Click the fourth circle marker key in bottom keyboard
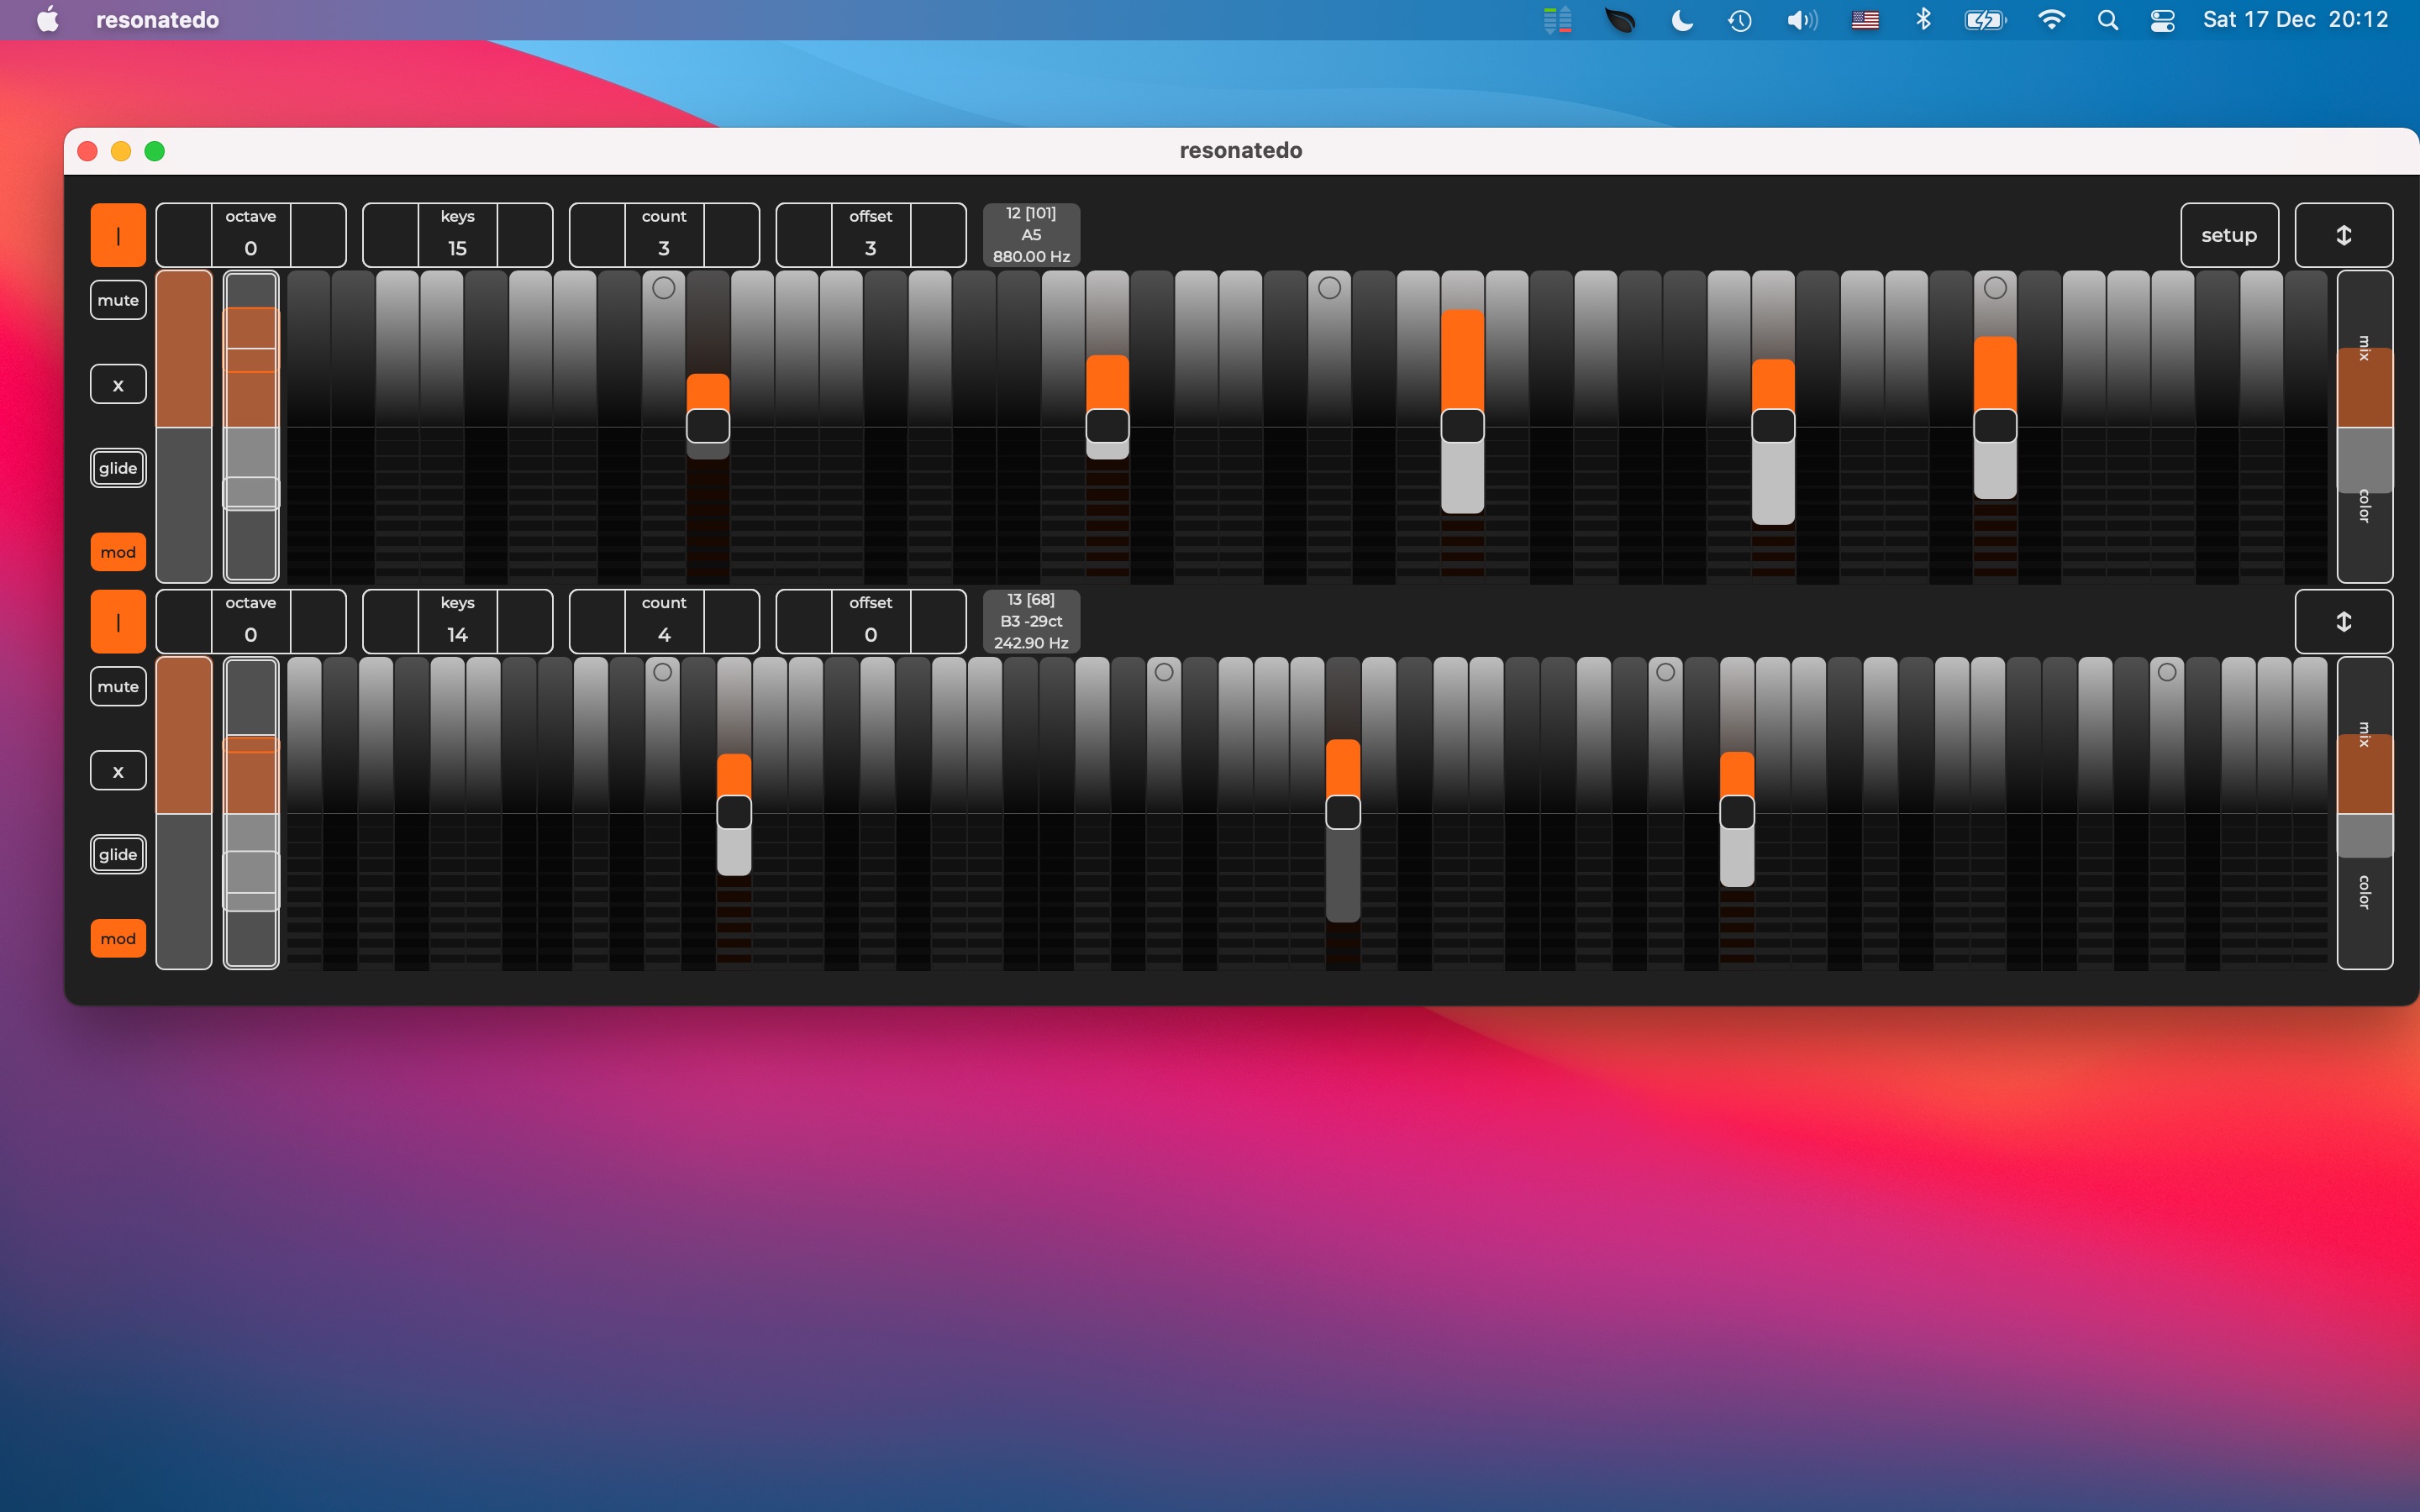This screenshot has height=1512, width=2420. (2167, 673)
